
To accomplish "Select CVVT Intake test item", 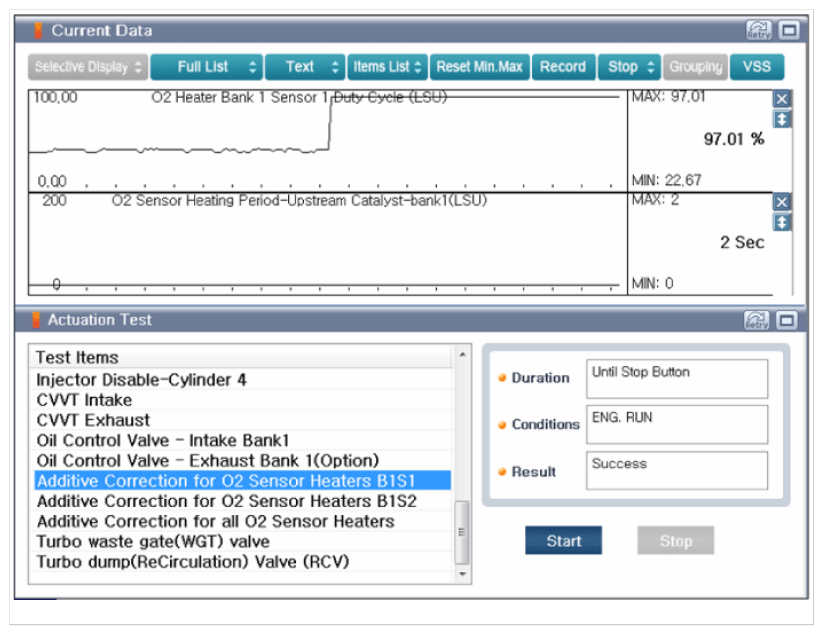I will [x=86, y=400].
